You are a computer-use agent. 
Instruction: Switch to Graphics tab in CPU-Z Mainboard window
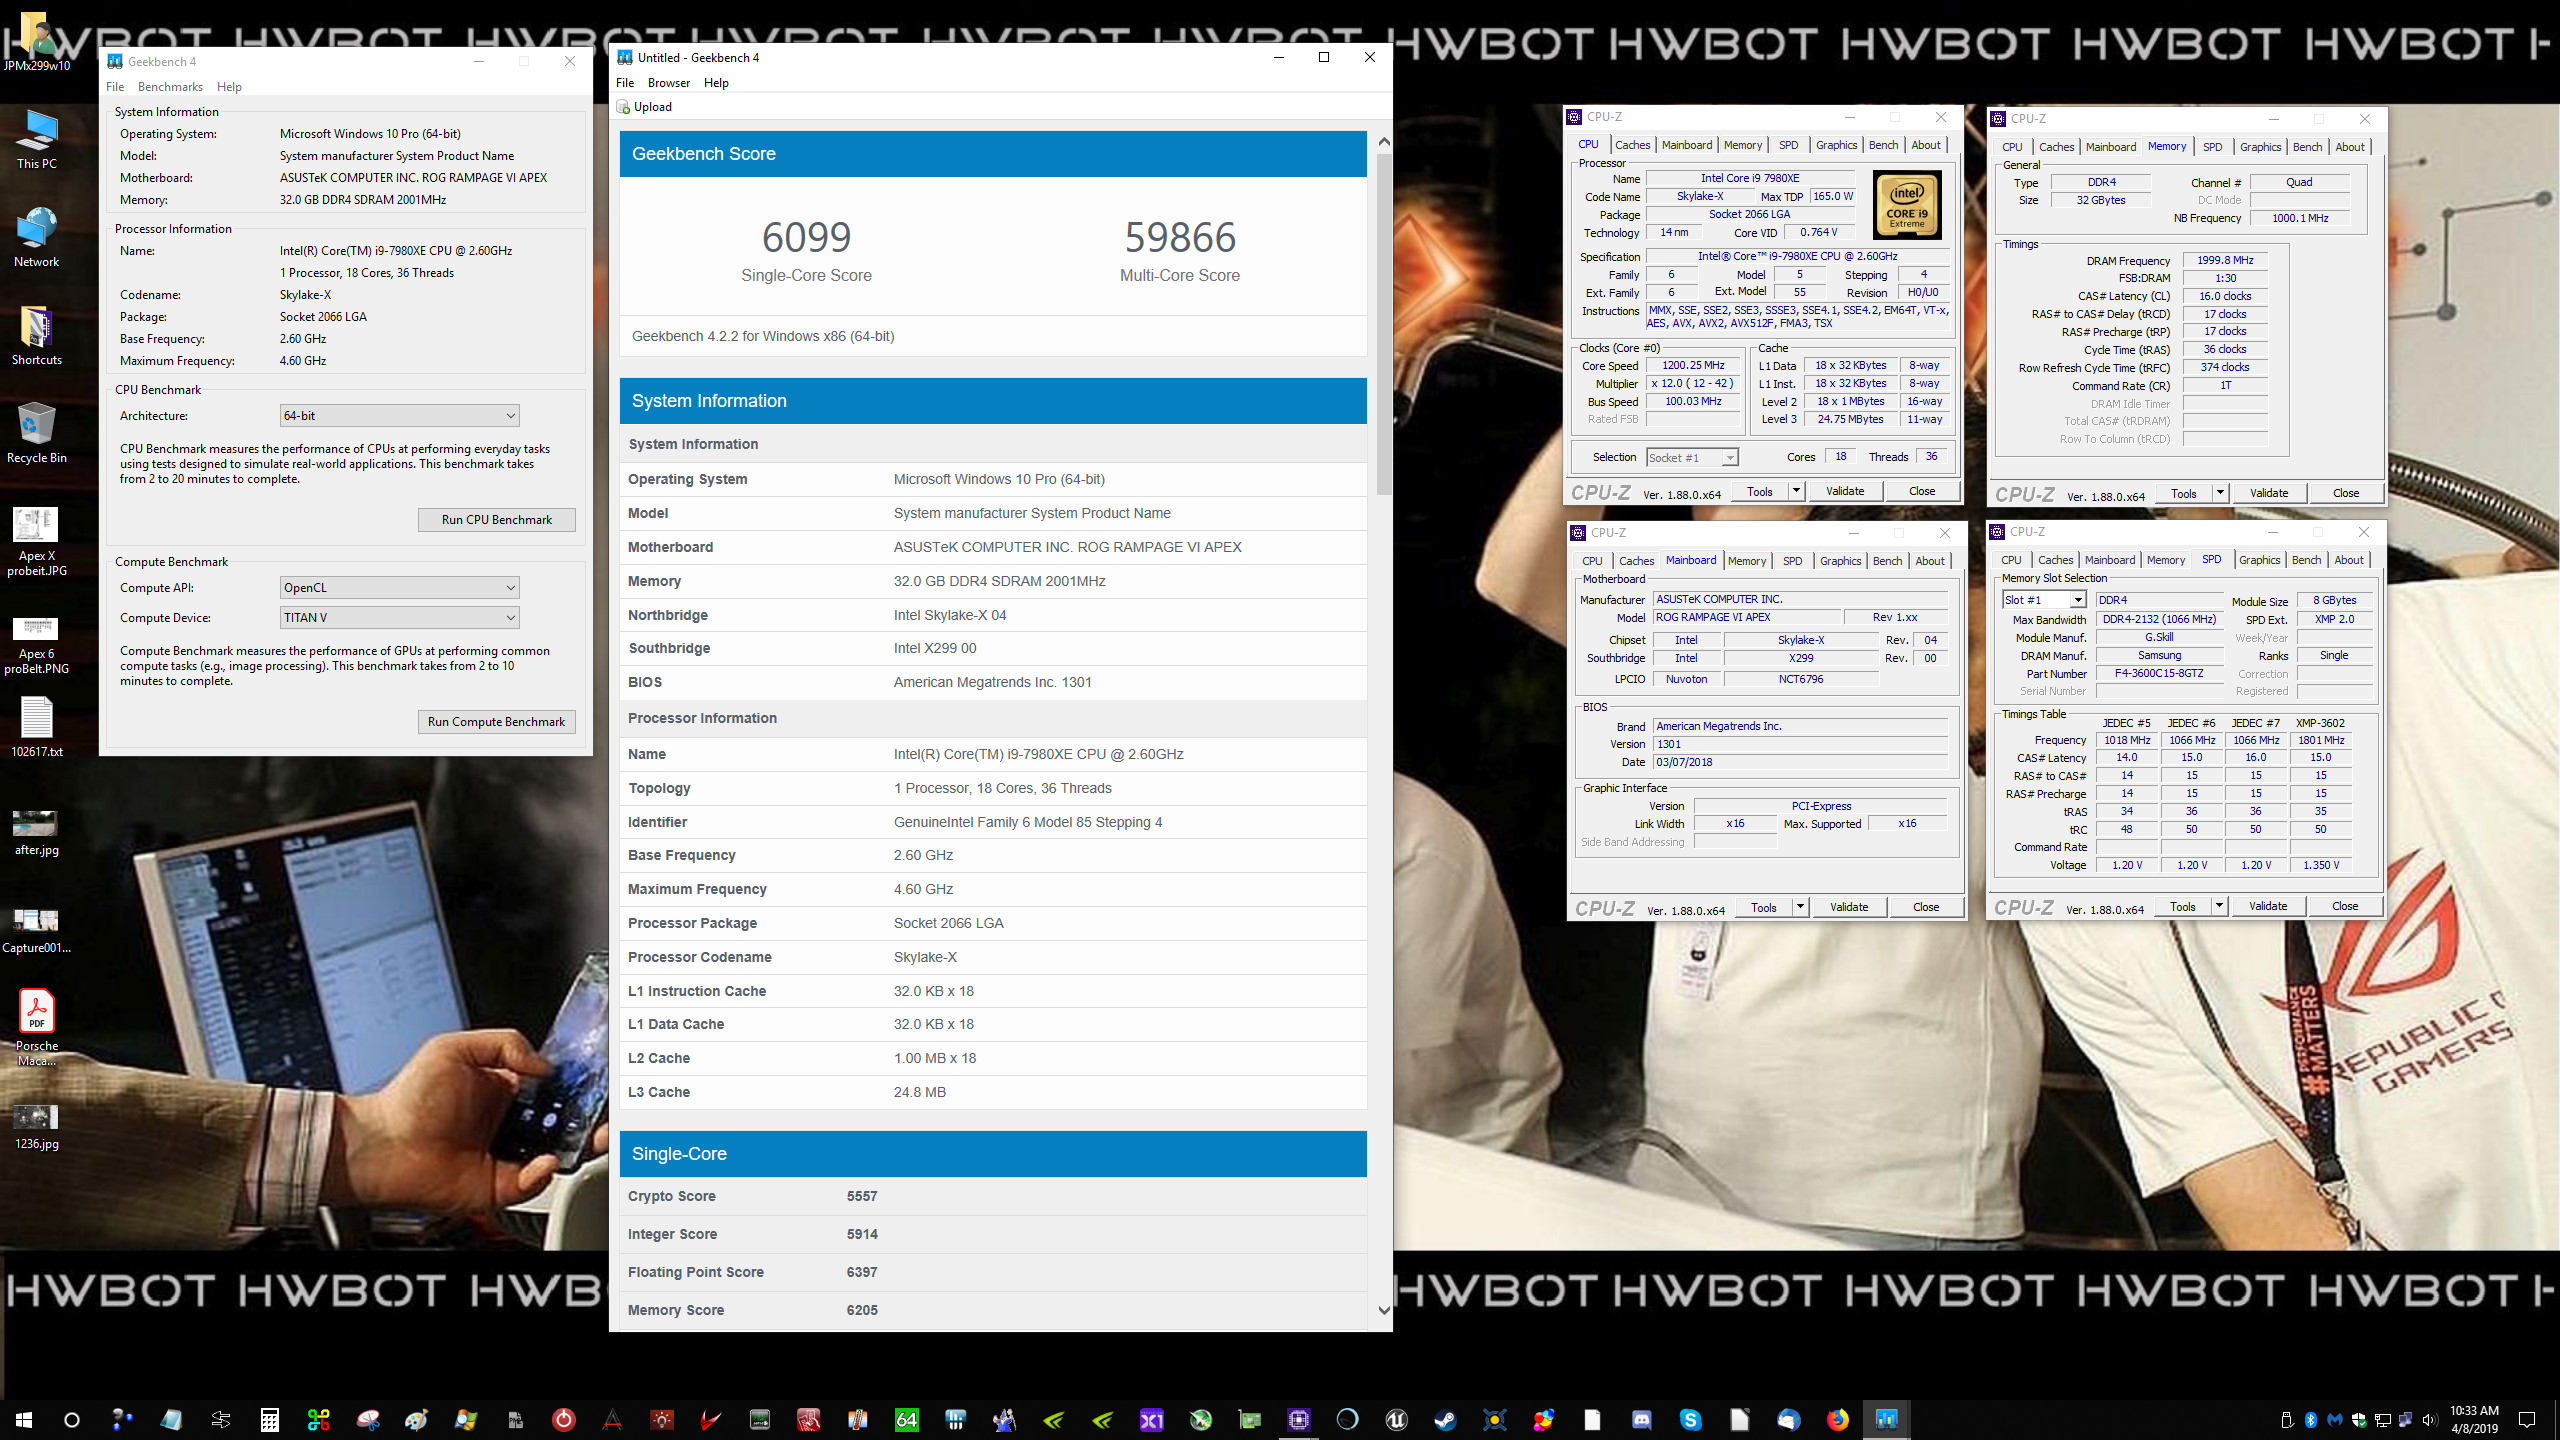(x=1840, y=561)
